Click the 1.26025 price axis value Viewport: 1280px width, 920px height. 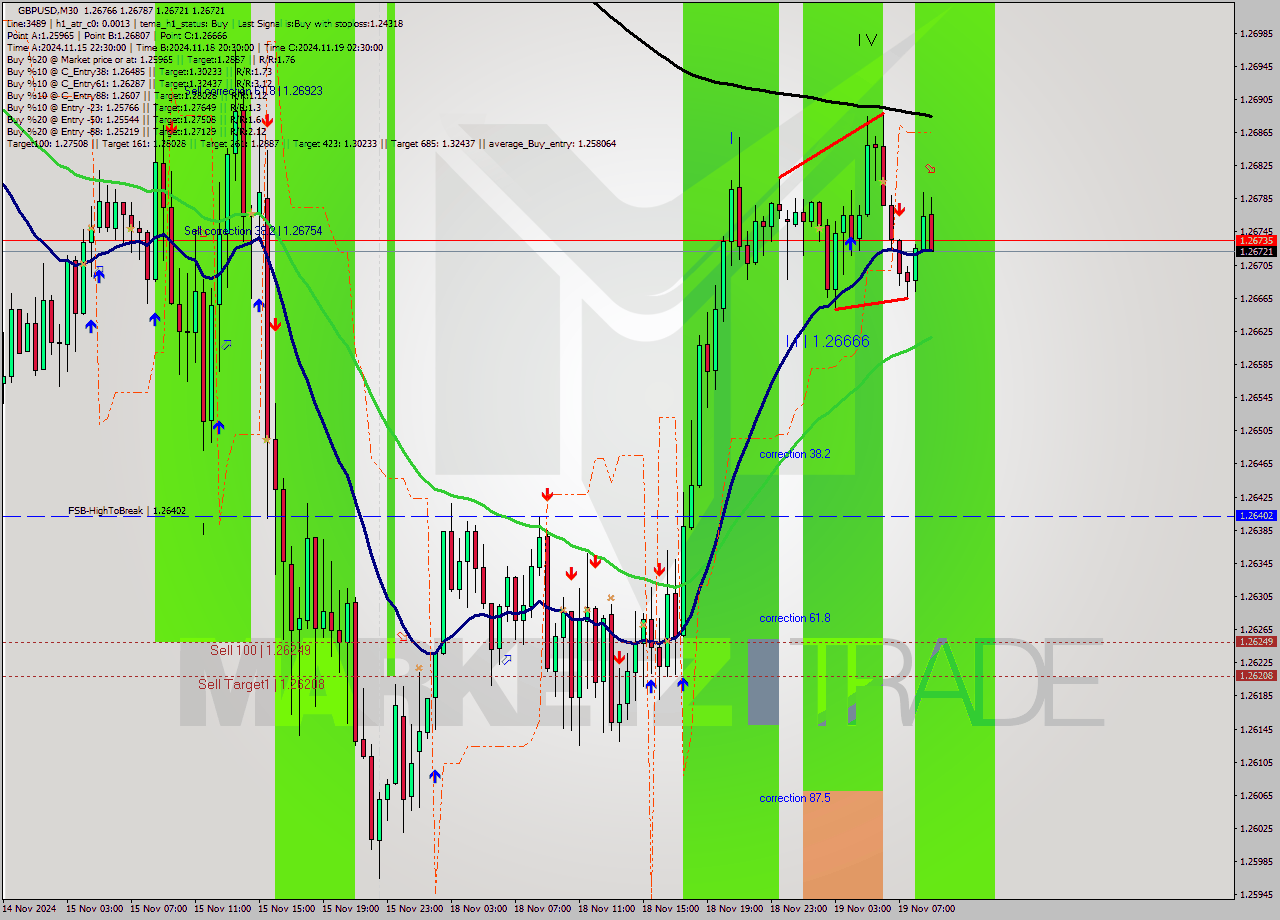tap(1256, 829)
